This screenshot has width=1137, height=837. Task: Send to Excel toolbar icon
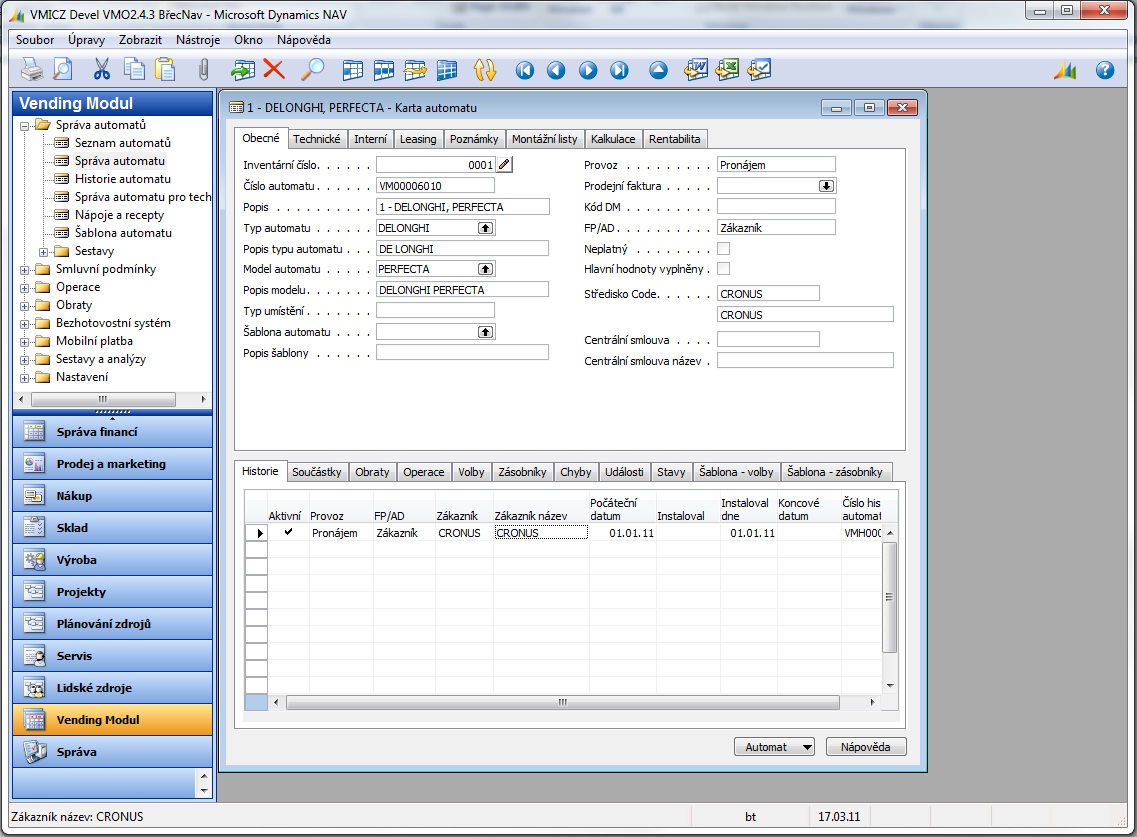[x=727, y=70]
